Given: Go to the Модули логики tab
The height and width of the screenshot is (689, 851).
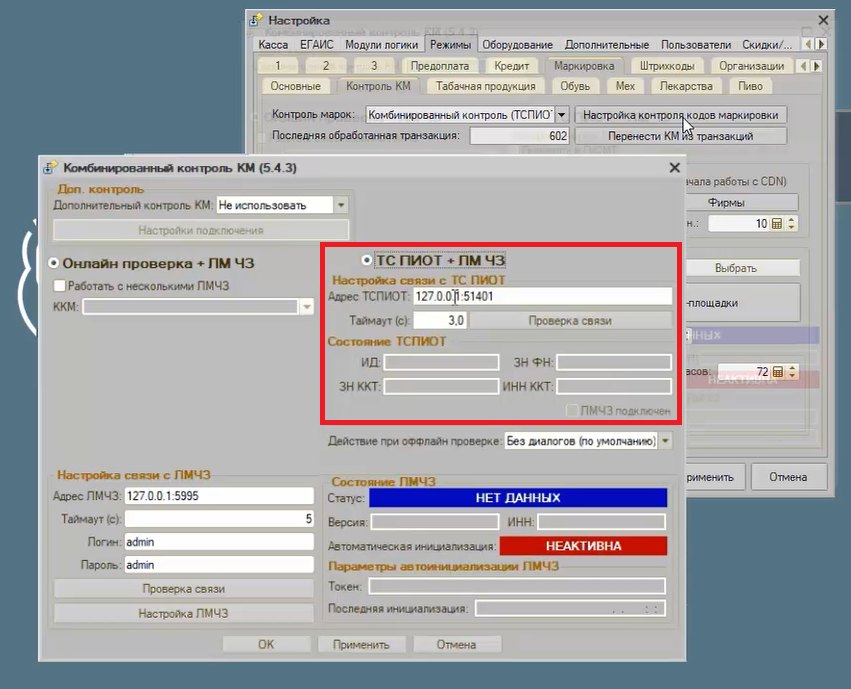Looking at the screenshot, I should [382, 44].
